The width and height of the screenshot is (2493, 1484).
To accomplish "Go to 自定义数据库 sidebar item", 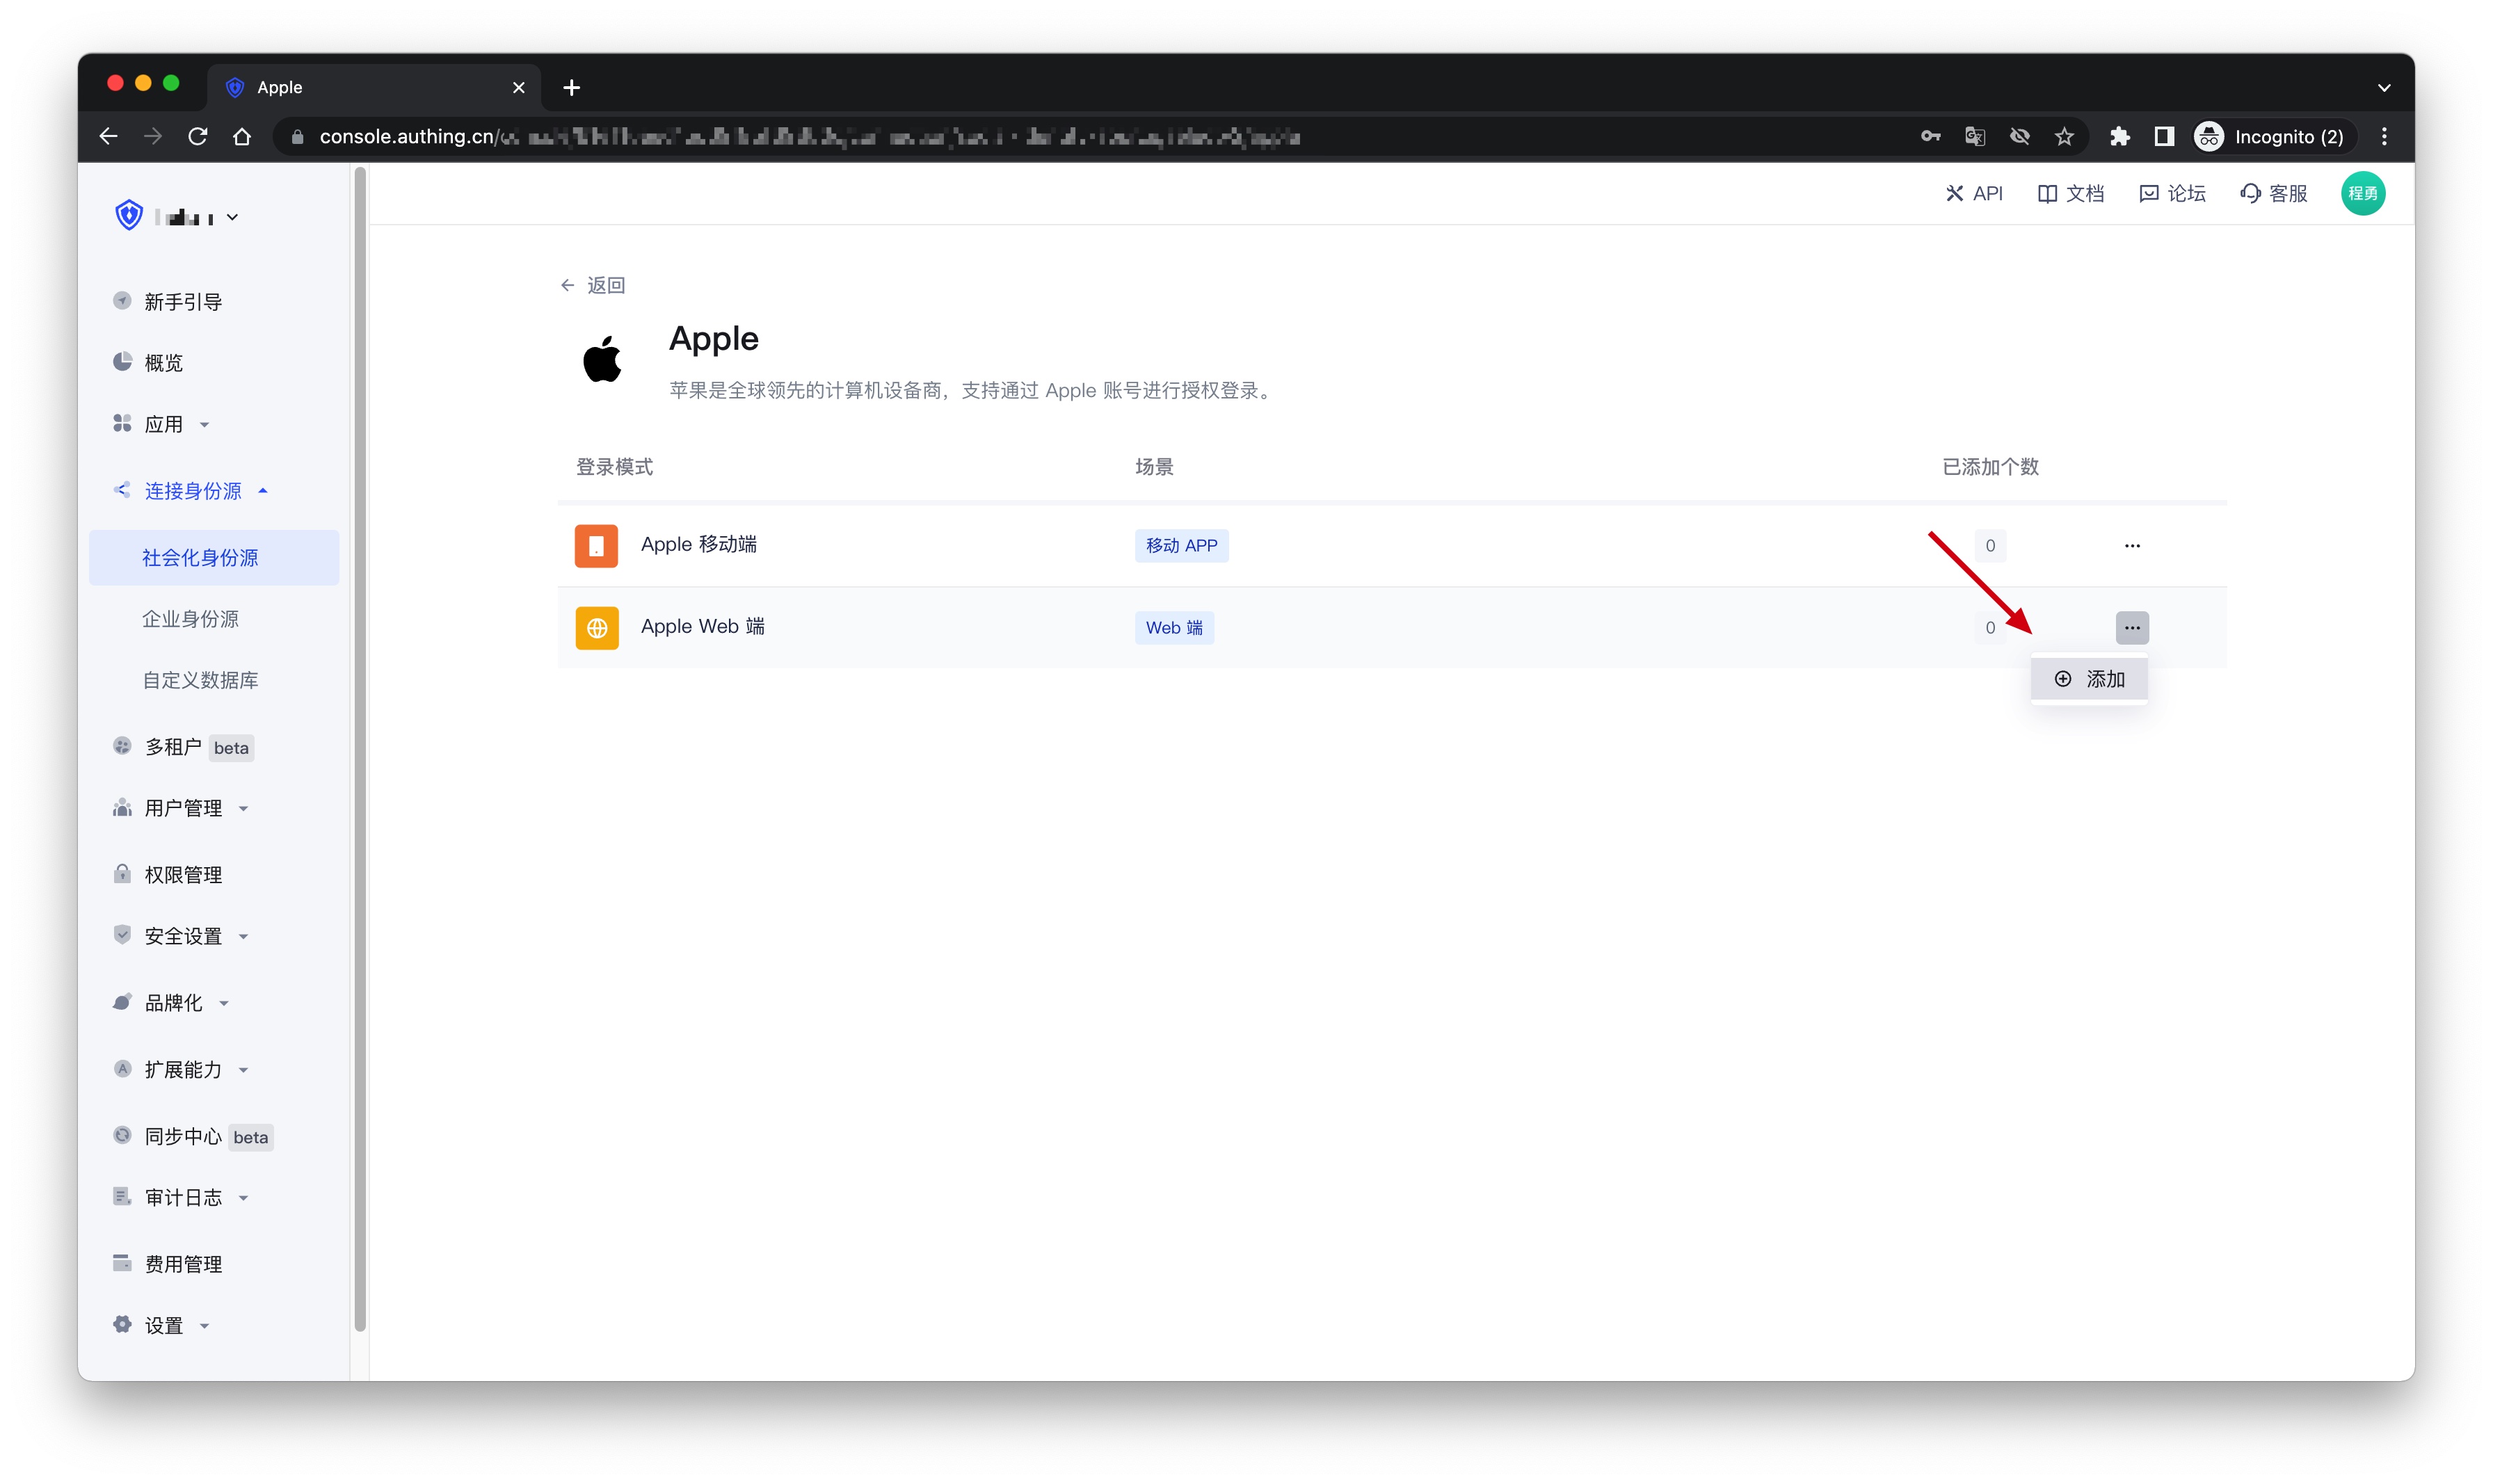I will click(x=200, y=680).
